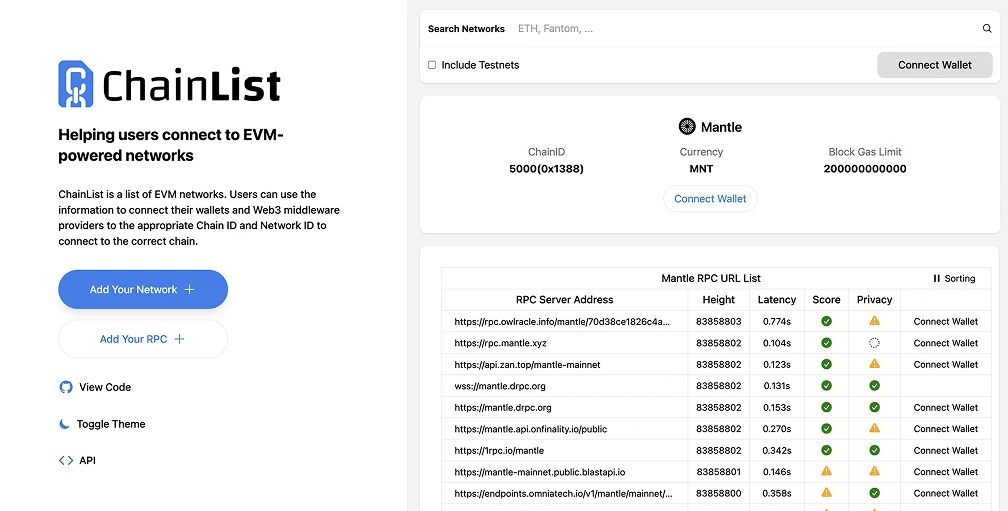Click the 5000(0x1388) ChainID value
Image resolution: width=1008 pixels, height=511 pixels.
[x=546, y=168]
